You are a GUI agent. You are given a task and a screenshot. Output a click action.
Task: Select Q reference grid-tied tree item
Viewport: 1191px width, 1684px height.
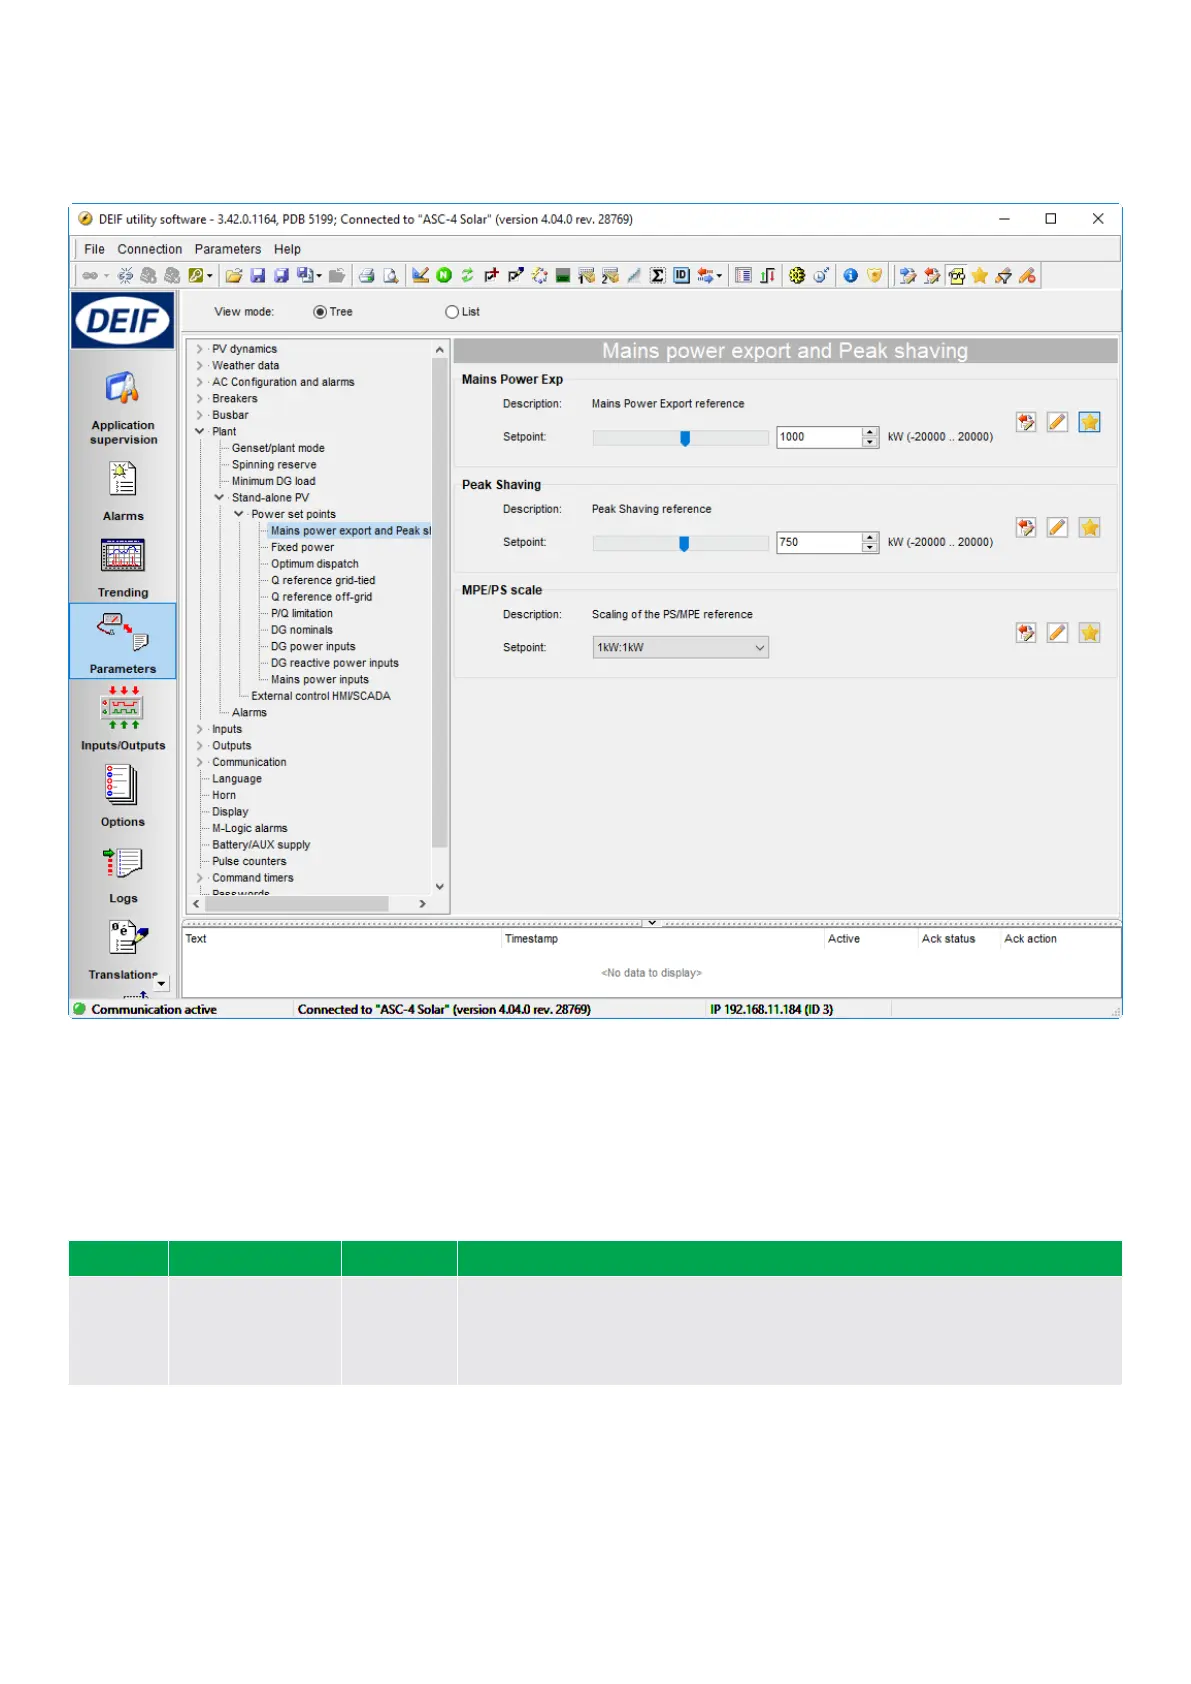click(x=323, y=581)
